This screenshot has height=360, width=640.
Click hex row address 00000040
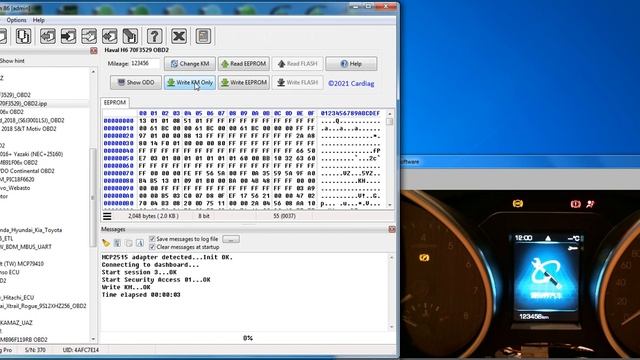tap(118, 151)
